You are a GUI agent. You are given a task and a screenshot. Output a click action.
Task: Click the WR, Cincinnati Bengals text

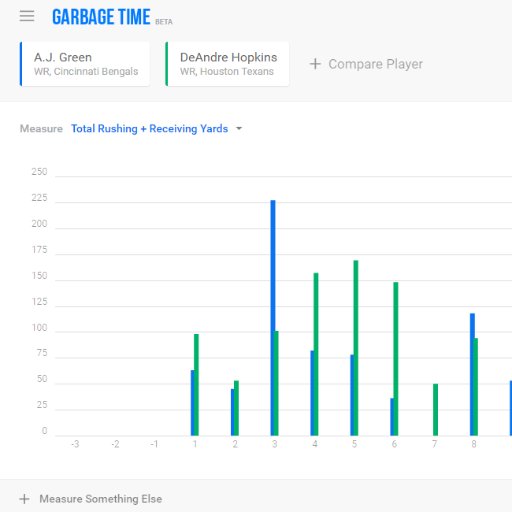86,71
